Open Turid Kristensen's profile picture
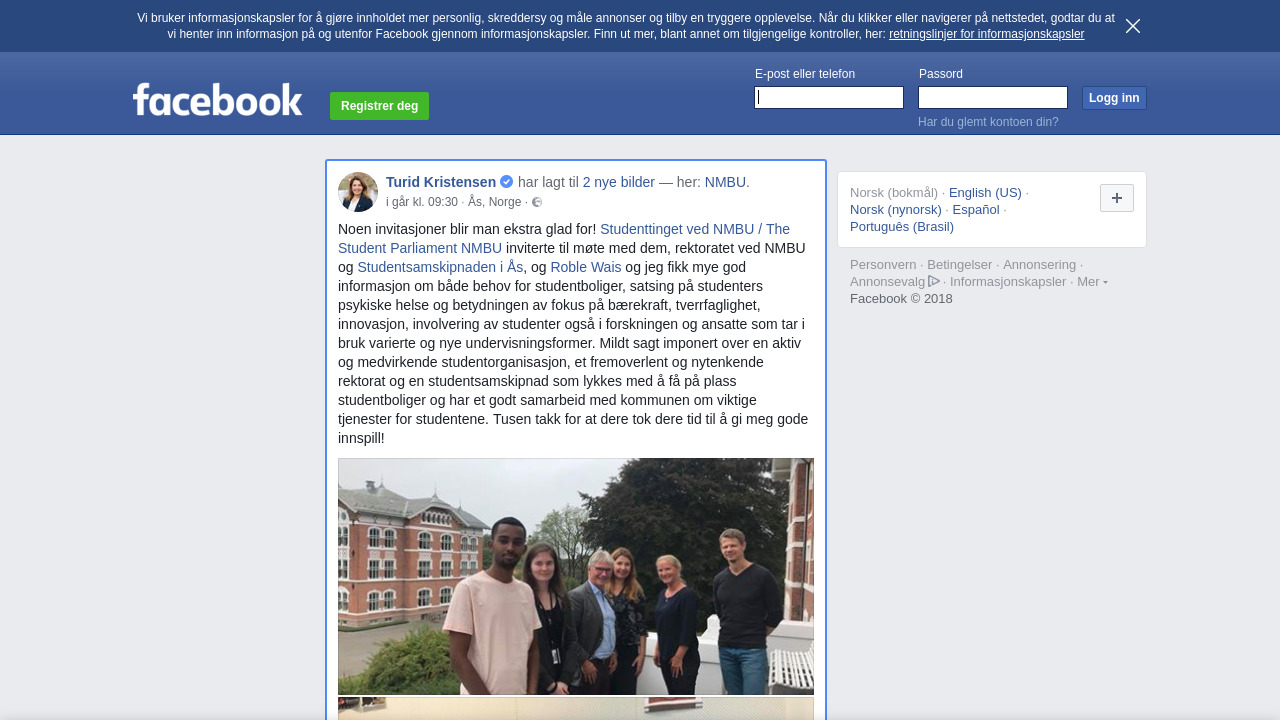1280x720 pixels. (358, 192)
